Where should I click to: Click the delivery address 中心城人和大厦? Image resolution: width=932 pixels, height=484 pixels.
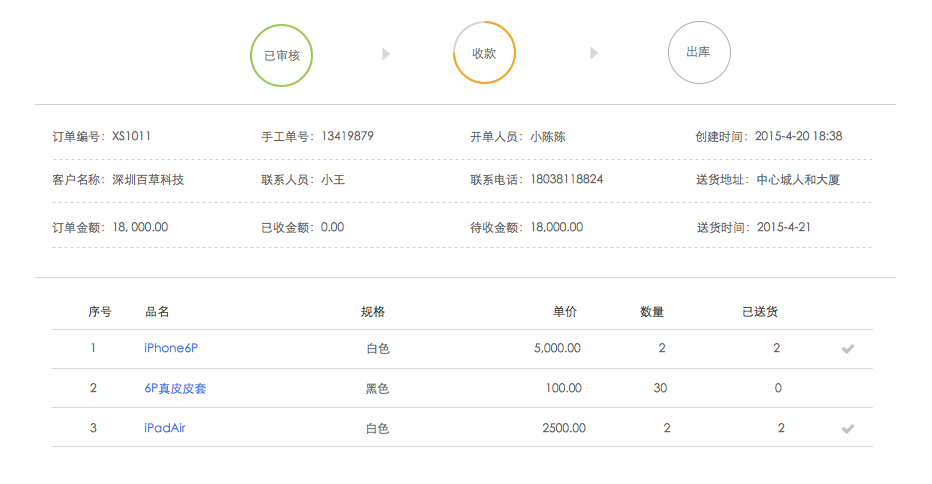click(798, 180)
